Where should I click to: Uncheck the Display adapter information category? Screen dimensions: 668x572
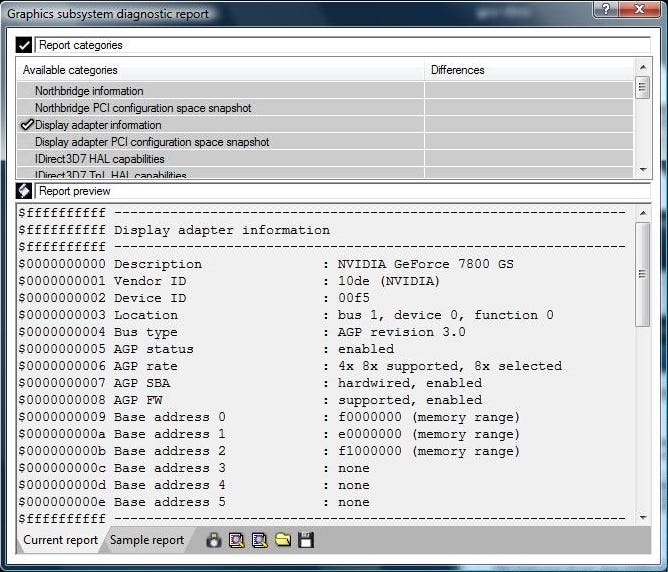click(27, 125)
